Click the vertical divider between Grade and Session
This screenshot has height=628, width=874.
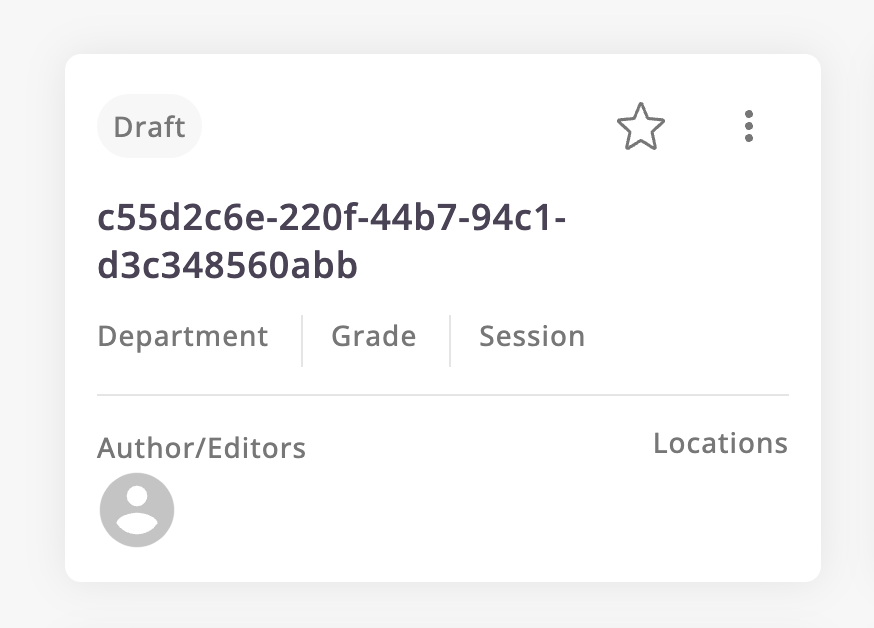point(450,340)
